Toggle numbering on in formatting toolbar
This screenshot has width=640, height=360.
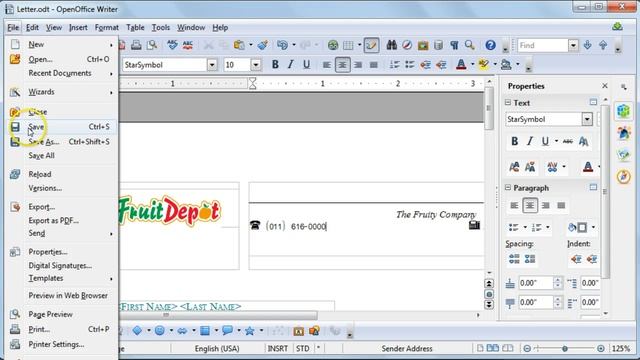(394, 64)
